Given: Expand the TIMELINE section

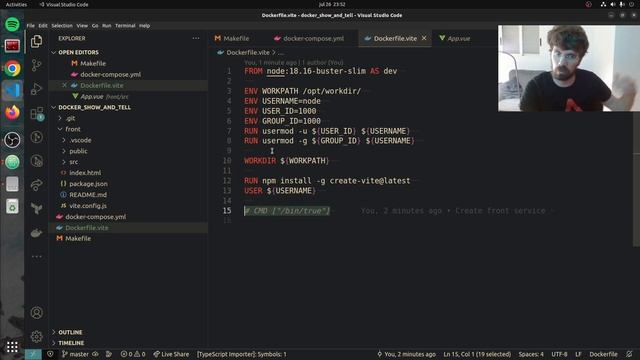Looking at the screenshot, I should 128,343.
